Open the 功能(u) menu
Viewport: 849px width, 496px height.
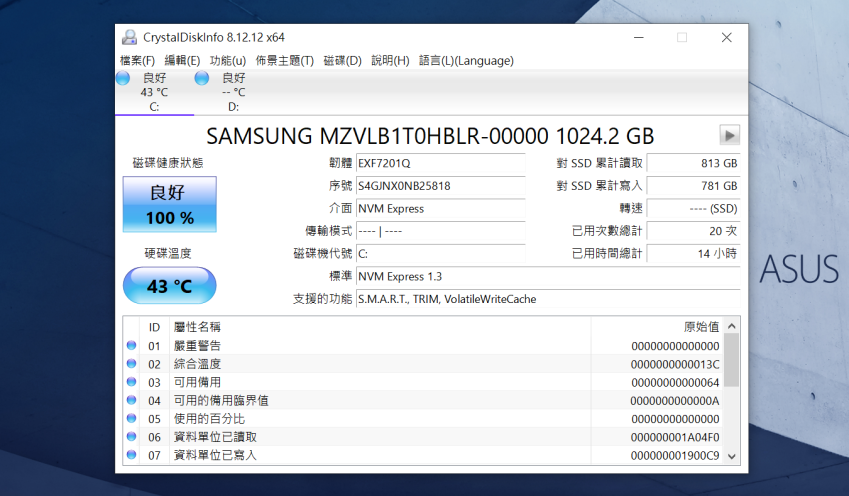click(x=227, y=61)
